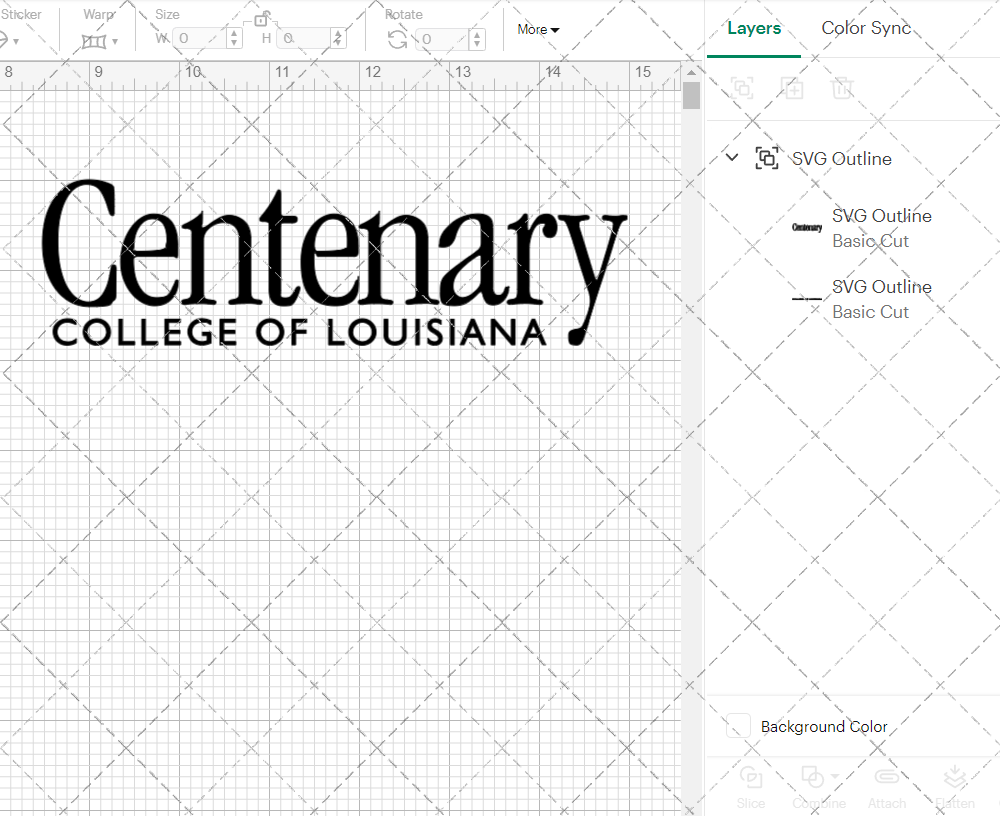Click the delete layer trash icon
Image resolution: width=1000 pixels, height=816 pixels.
pos(843,88)
